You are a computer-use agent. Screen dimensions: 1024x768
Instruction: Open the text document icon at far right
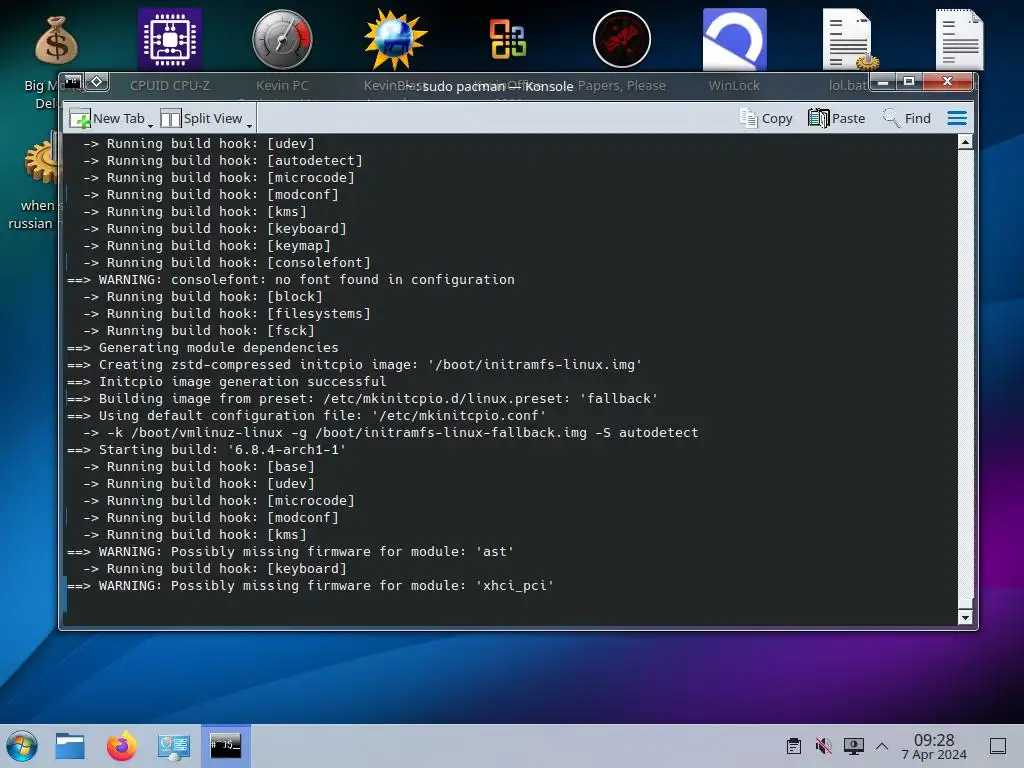coord(959,39)
